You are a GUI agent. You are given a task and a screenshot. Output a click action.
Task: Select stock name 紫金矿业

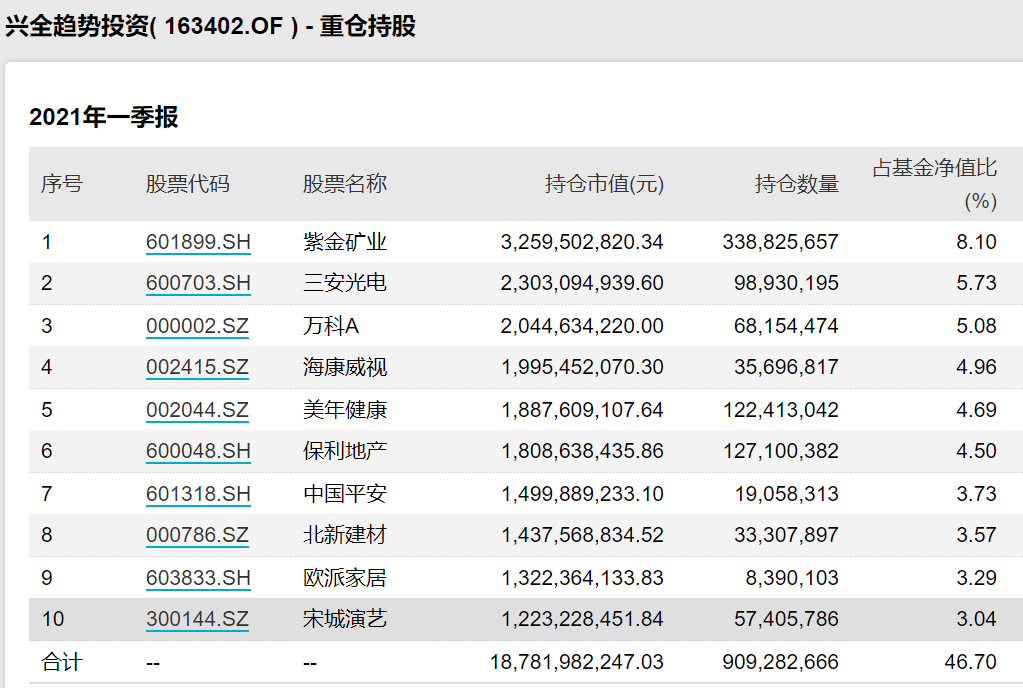pyautogui.click(x=344, y=242)
